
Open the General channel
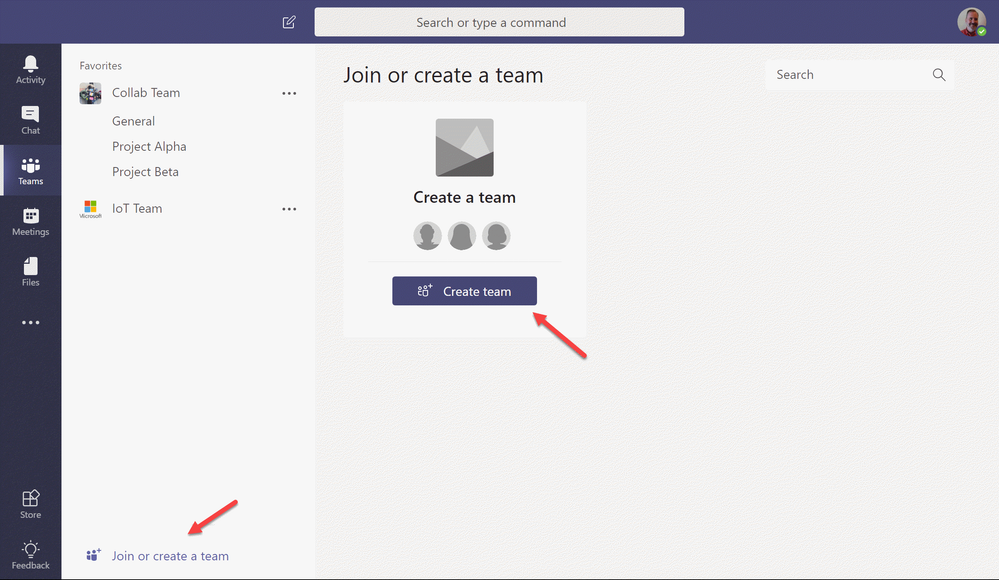click(133, 121)
